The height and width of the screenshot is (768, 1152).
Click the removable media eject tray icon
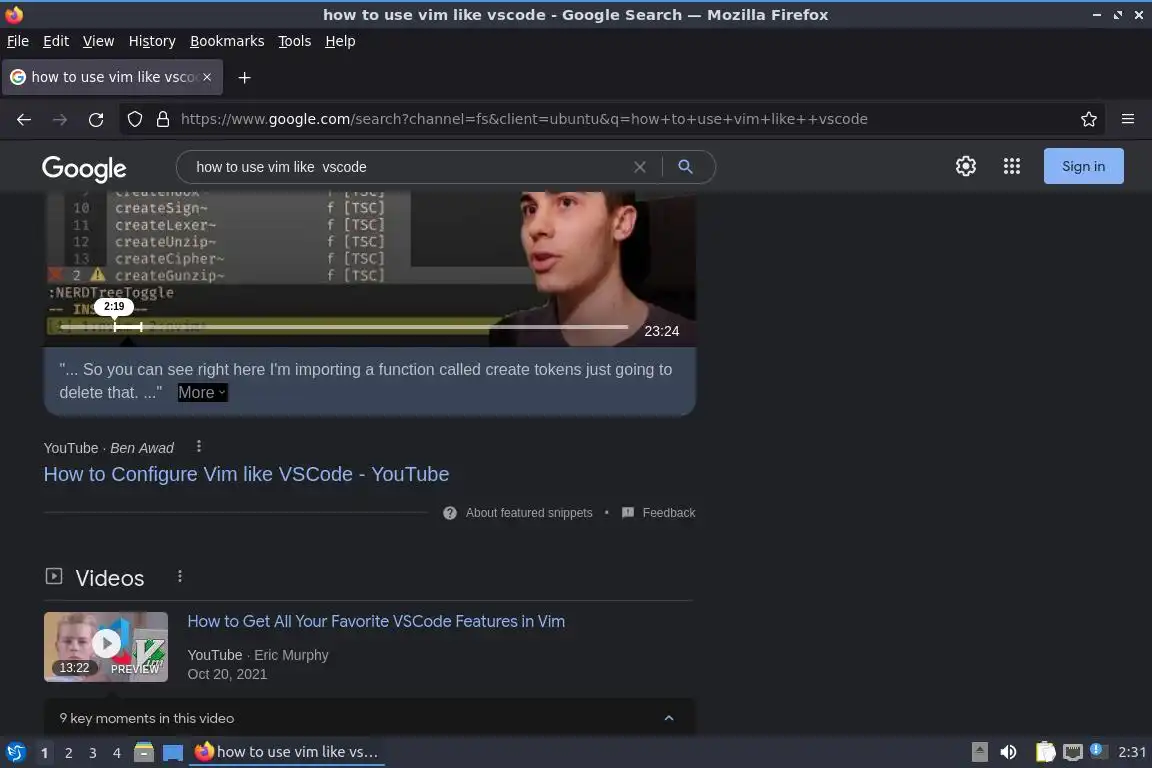[979, 752]
